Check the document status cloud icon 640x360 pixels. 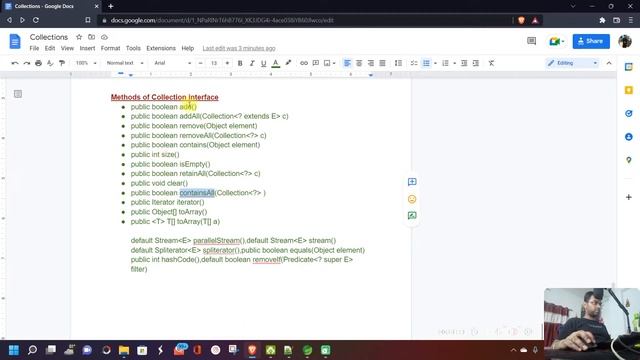104,37
